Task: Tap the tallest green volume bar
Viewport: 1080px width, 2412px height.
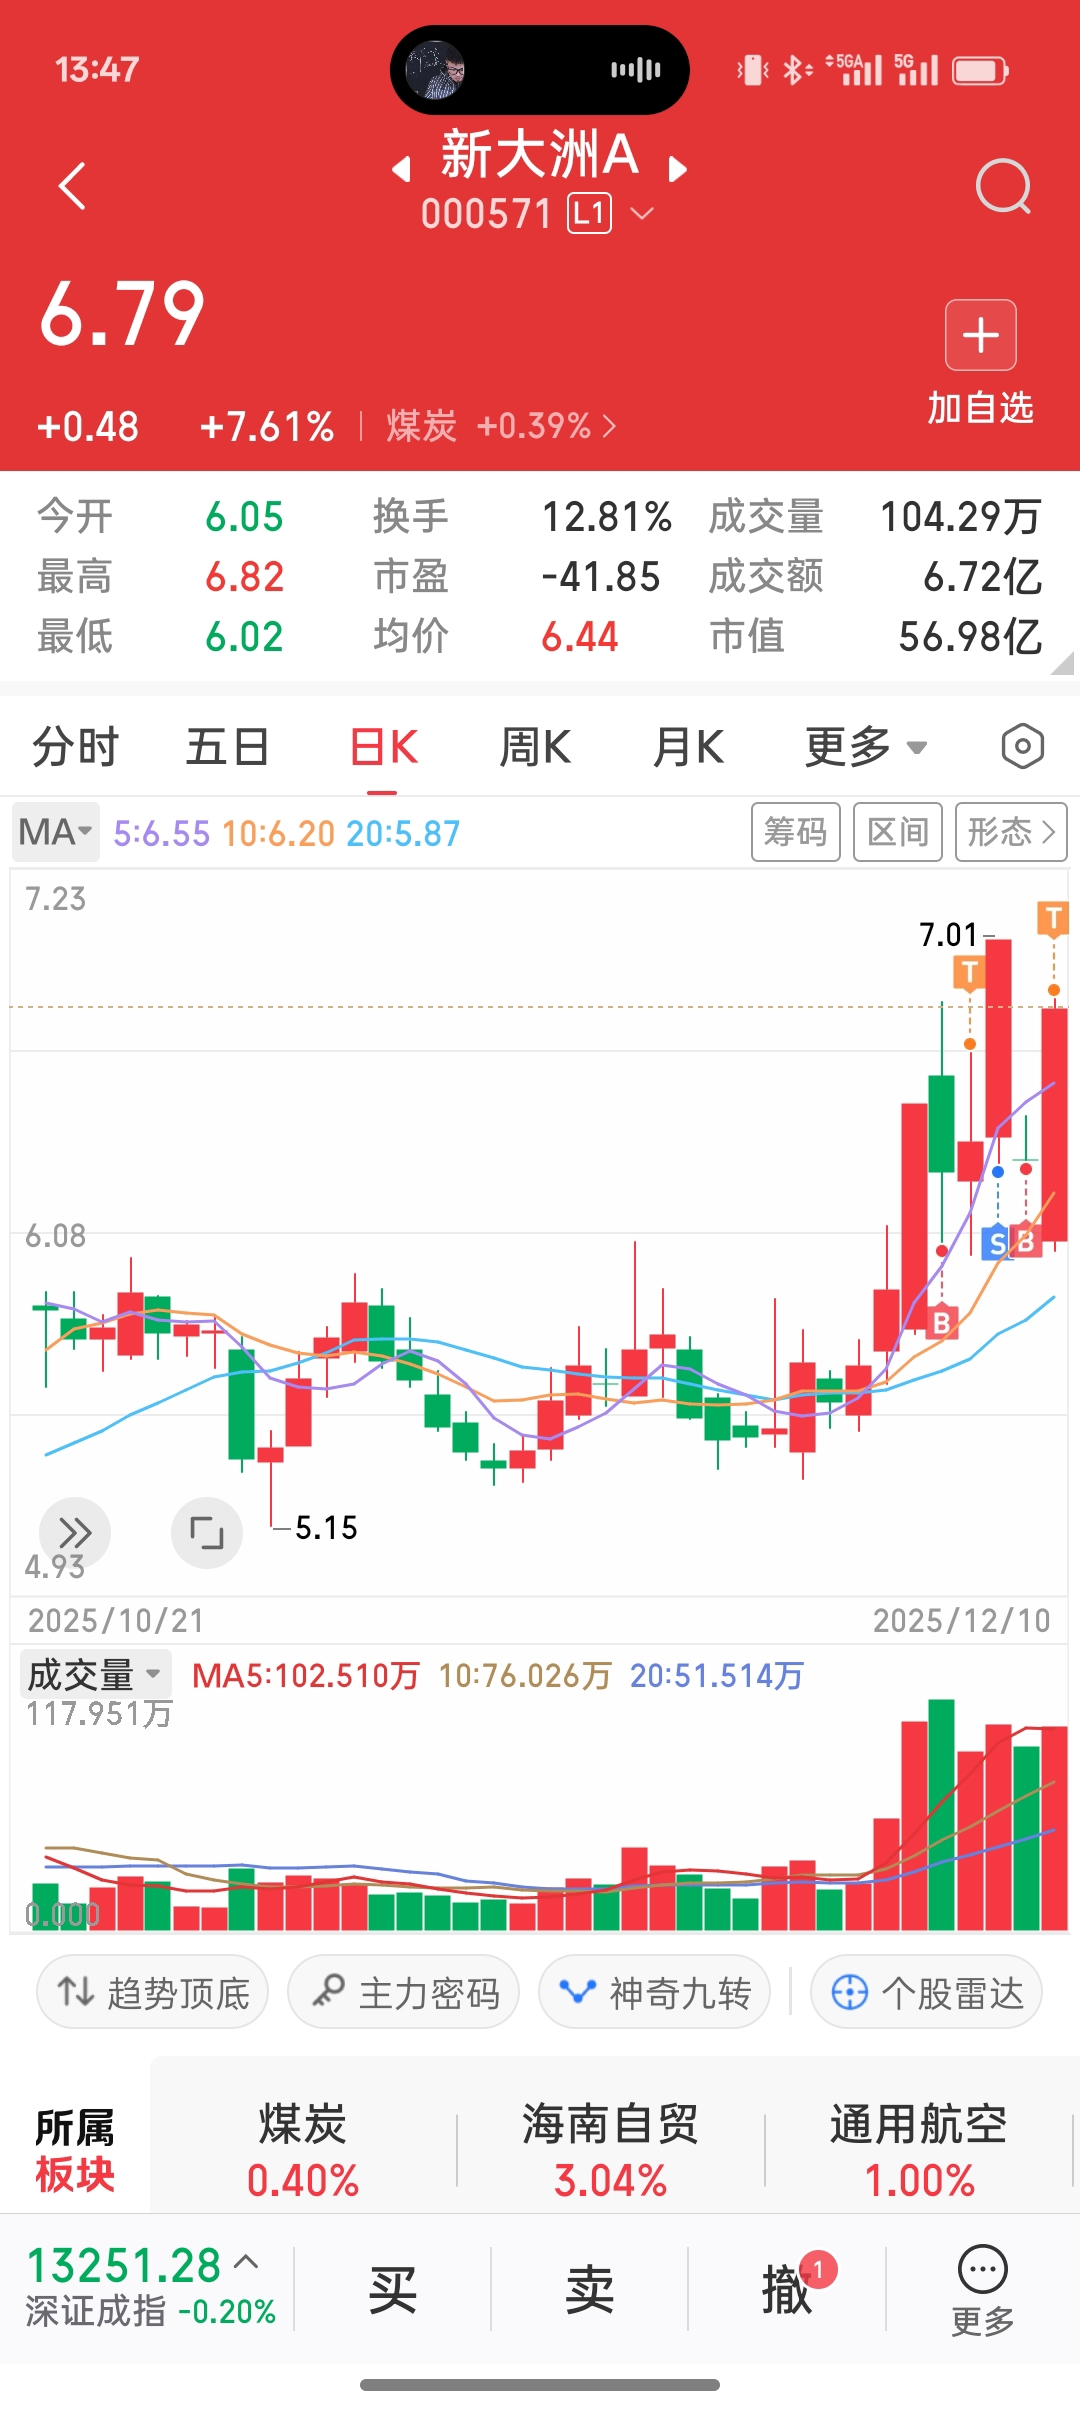Action: click(941, 1815)
